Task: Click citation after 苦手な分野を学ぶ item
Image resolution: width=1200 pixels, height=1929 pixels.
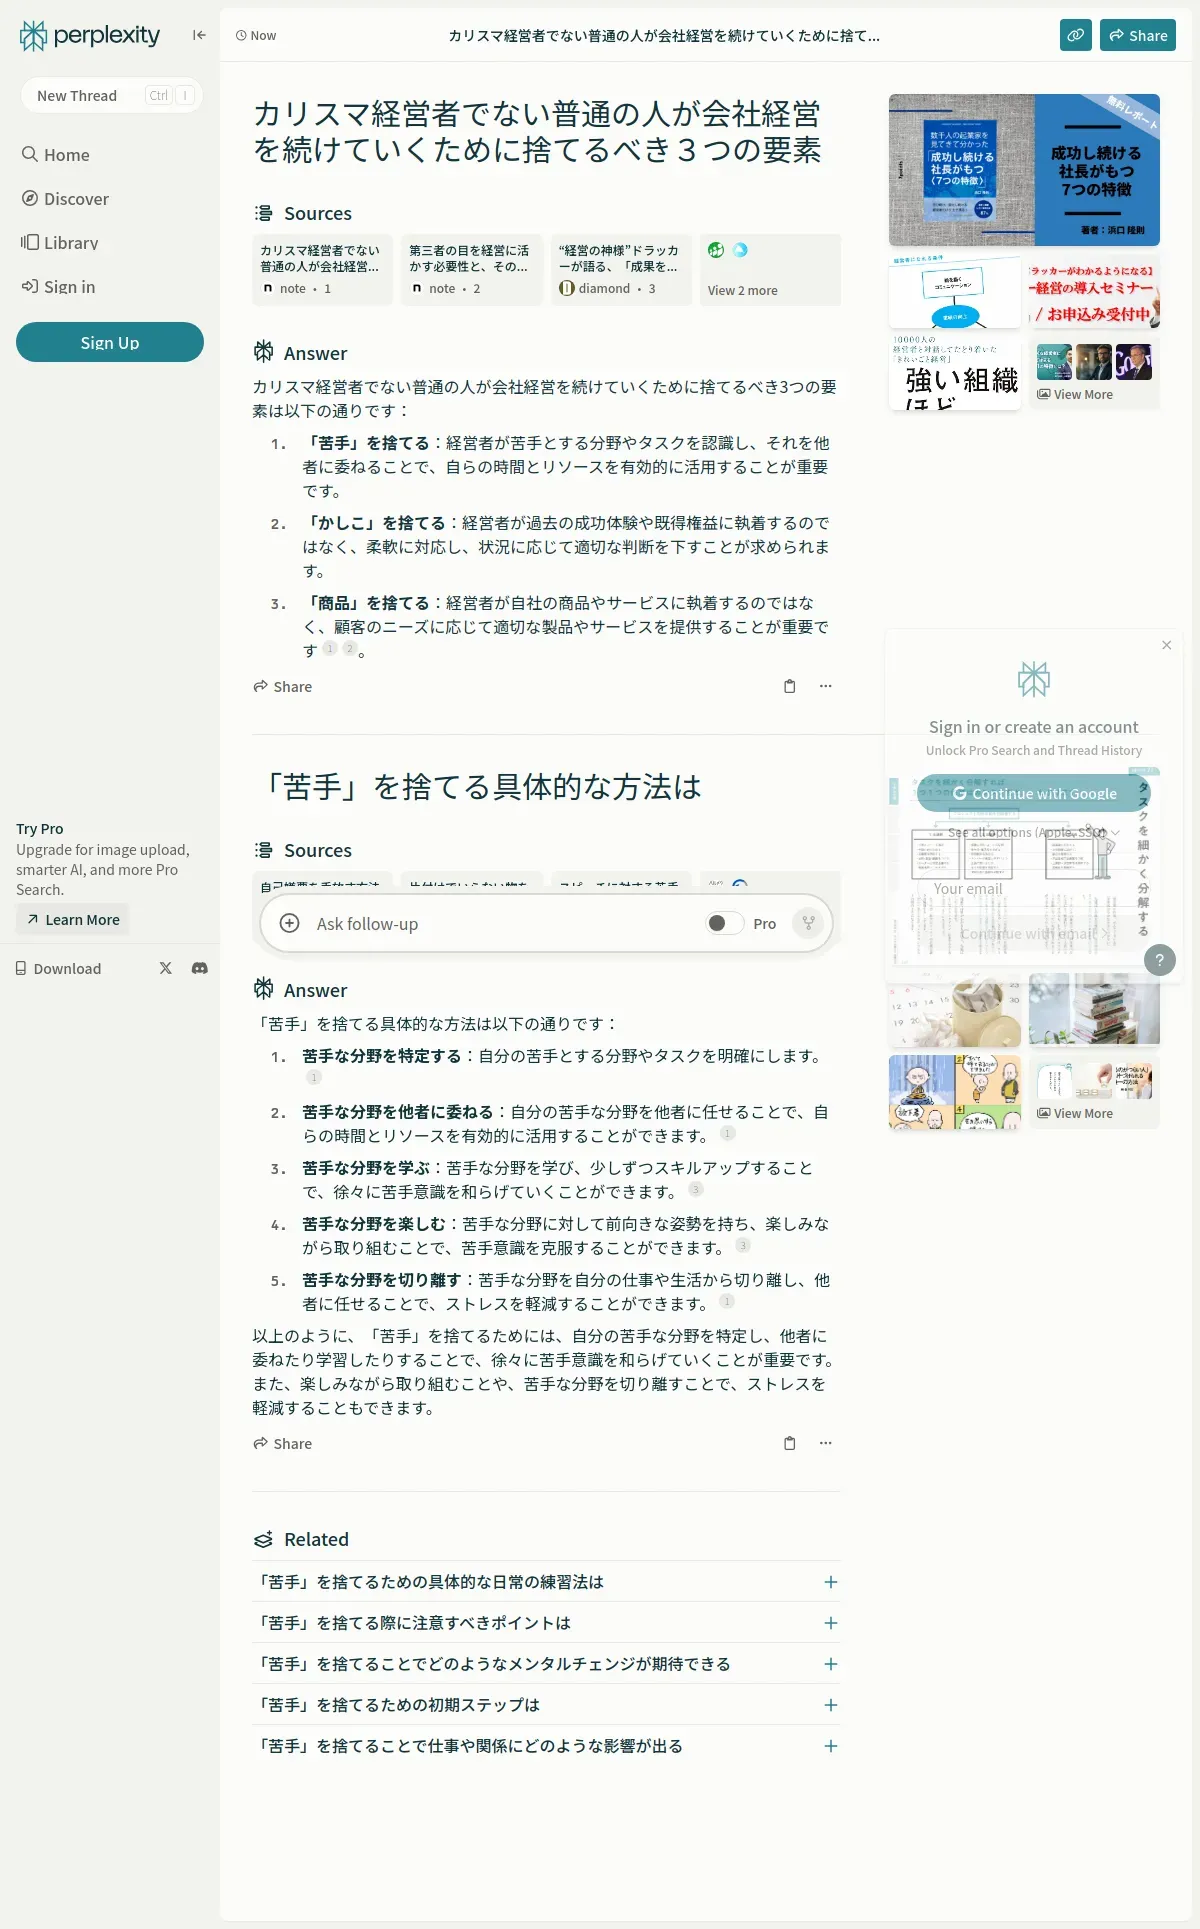Action: [696, 1189]
